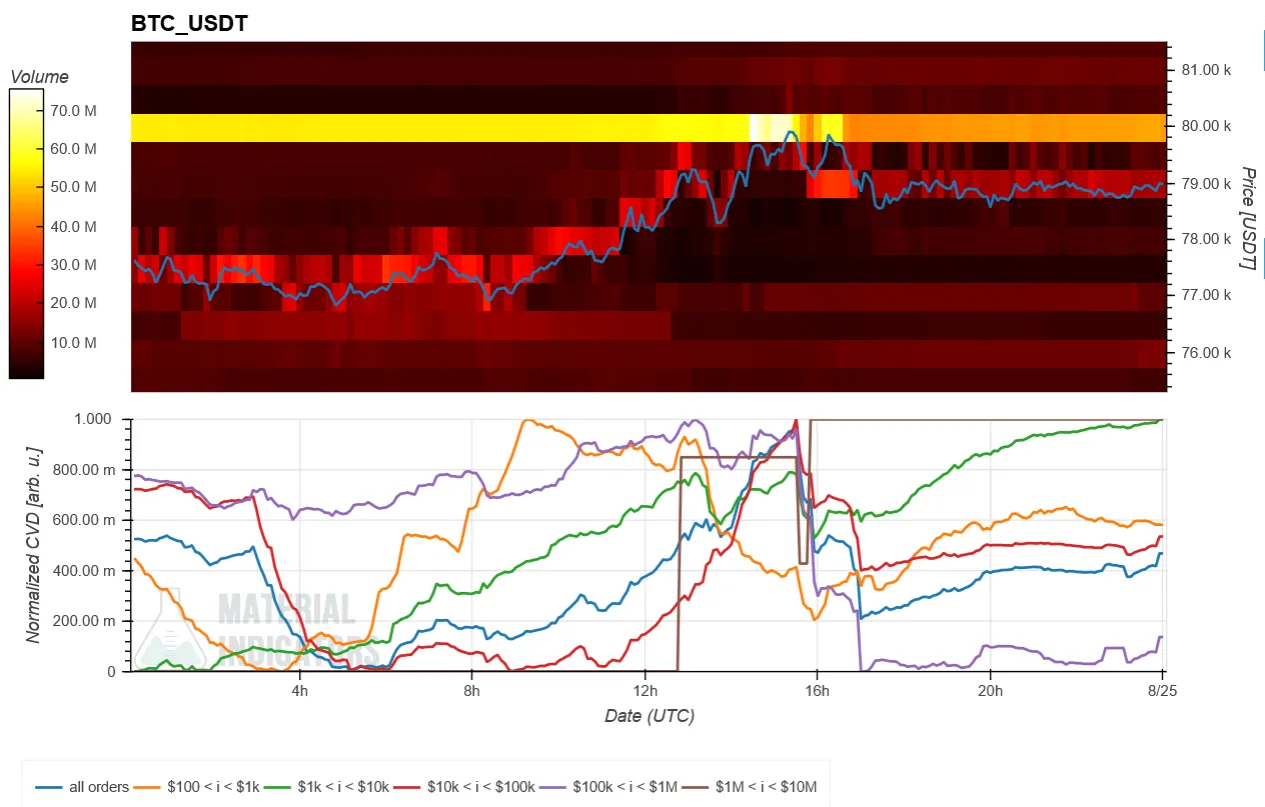Click the BTC_USDT chart title
The width and height of the screenshot is (1265, 807).
(189, 24)
